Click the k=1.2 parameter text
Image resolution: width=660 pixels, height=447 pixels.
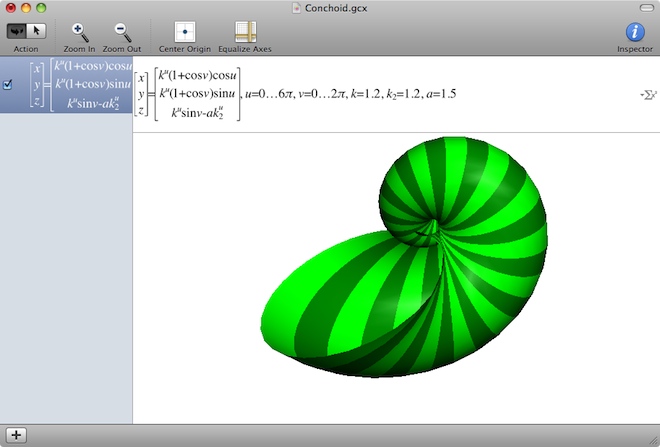[365, 94]
